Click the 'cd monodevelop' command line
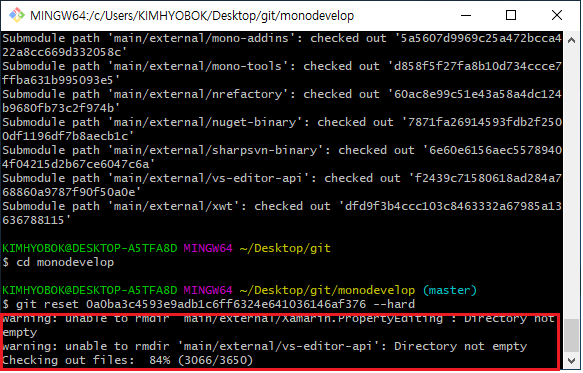The image size is (583, 373). click(x=58, y=262)
